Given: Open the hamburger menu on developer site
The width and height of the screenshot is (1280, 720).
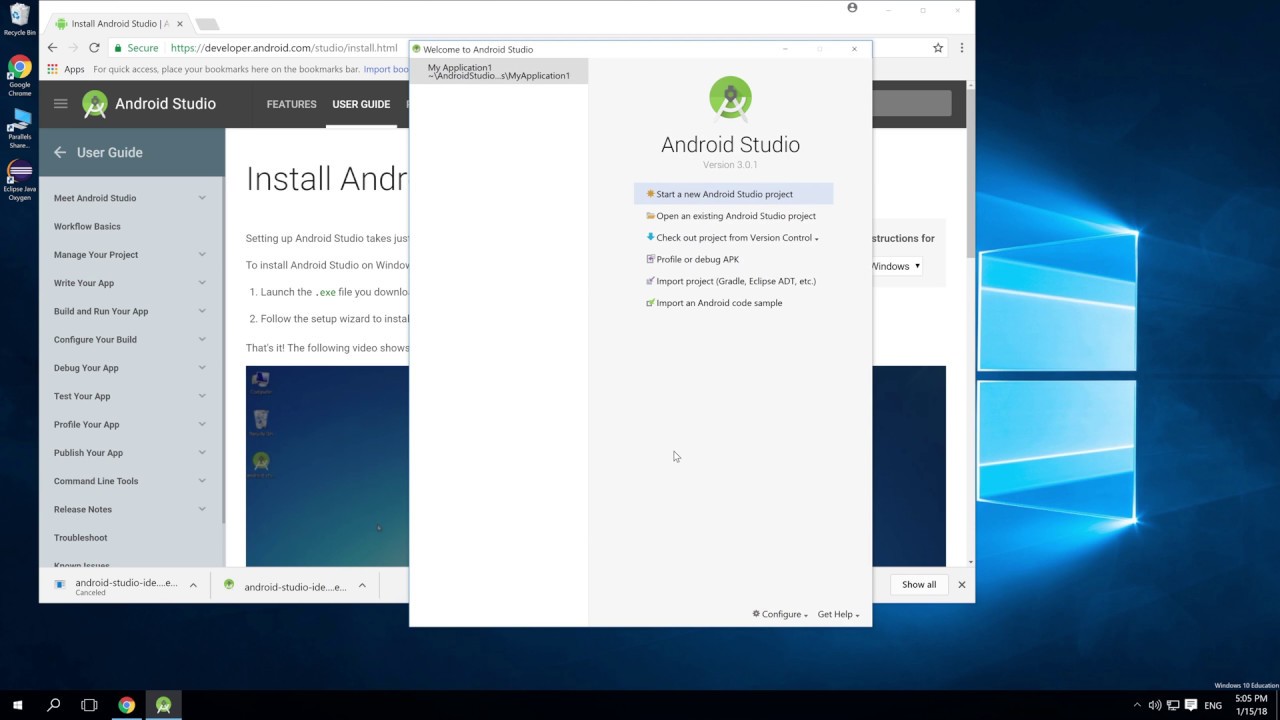Looking at the screenshot, I should [x=61, y=103].
